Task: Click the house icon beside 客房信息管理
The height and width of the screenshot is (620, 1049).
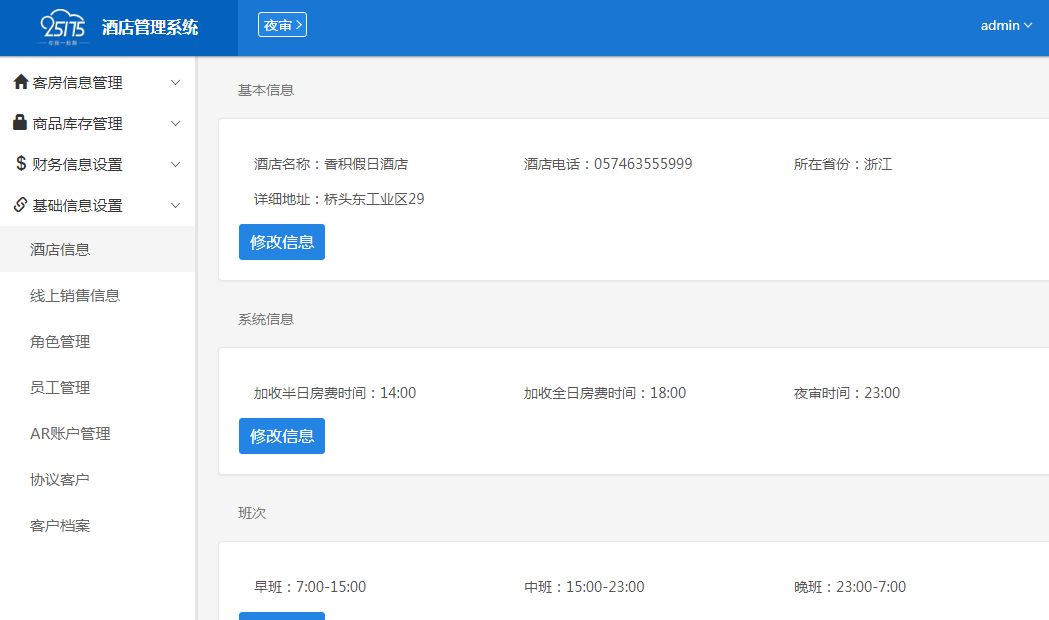Action: pos(21,82)
